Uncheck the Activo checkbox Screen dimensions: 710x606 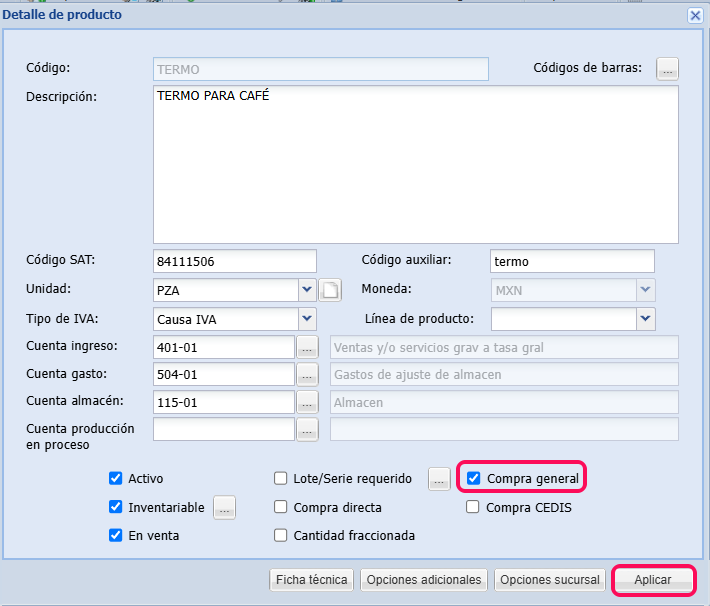(116, 479)
